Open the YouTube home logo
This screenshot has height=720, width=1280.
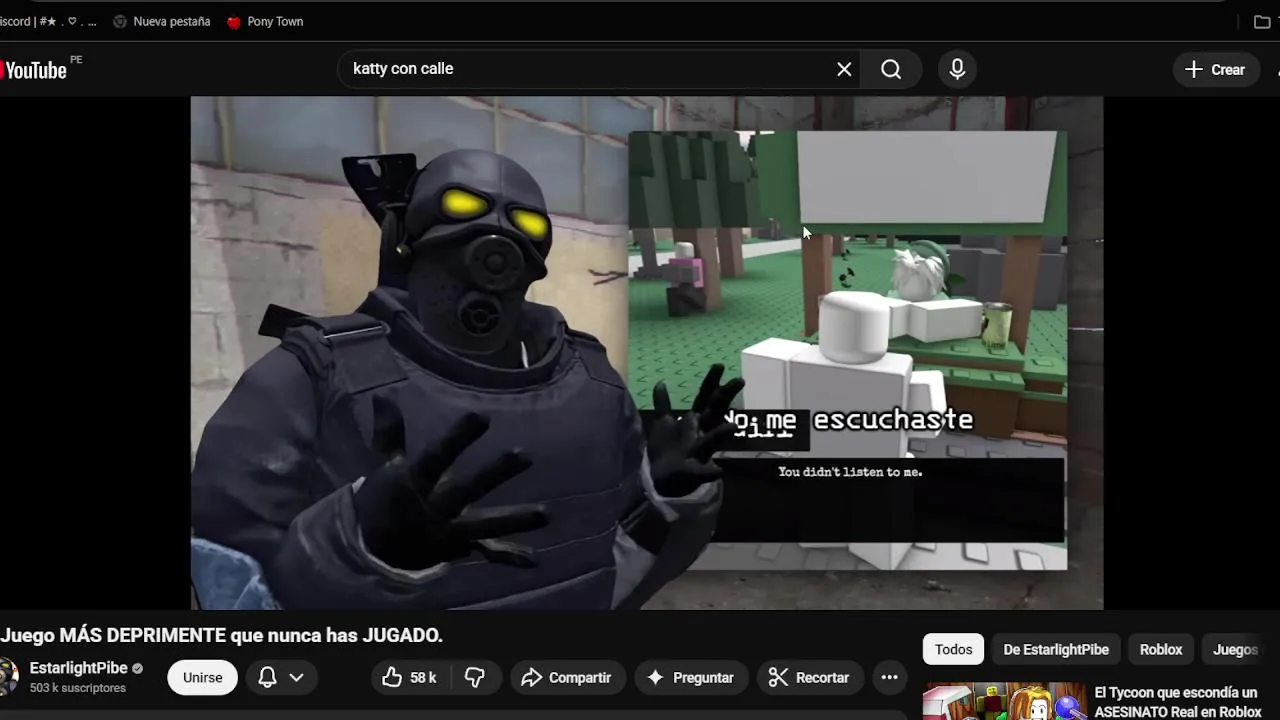[34, 69]
